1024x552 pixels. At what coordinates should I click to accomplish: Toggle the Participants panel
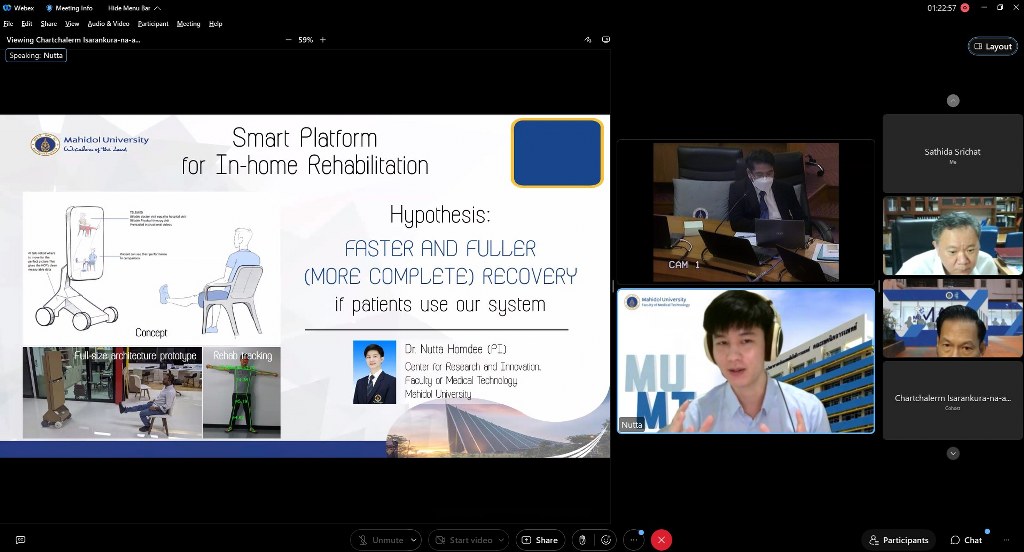click(x=898, y=540)
